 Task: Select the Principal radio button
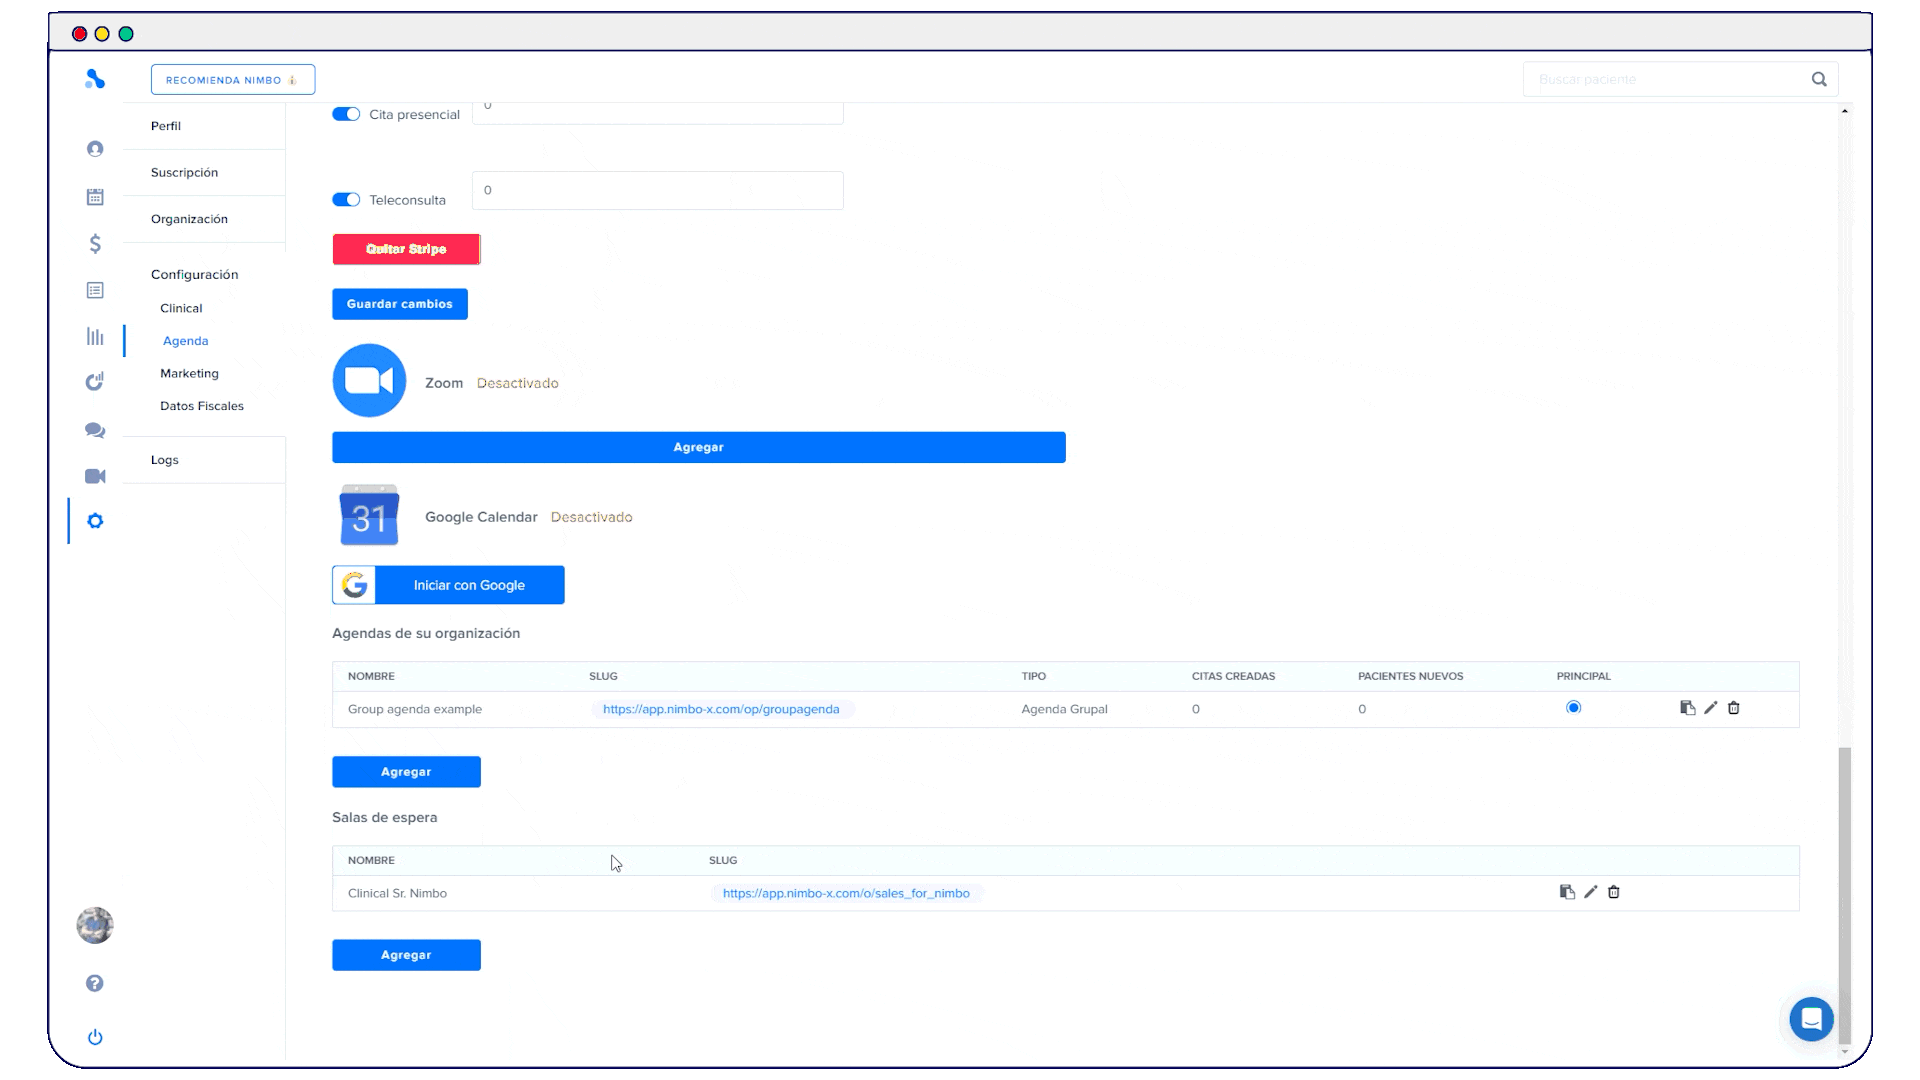[x=1573, y=708]
